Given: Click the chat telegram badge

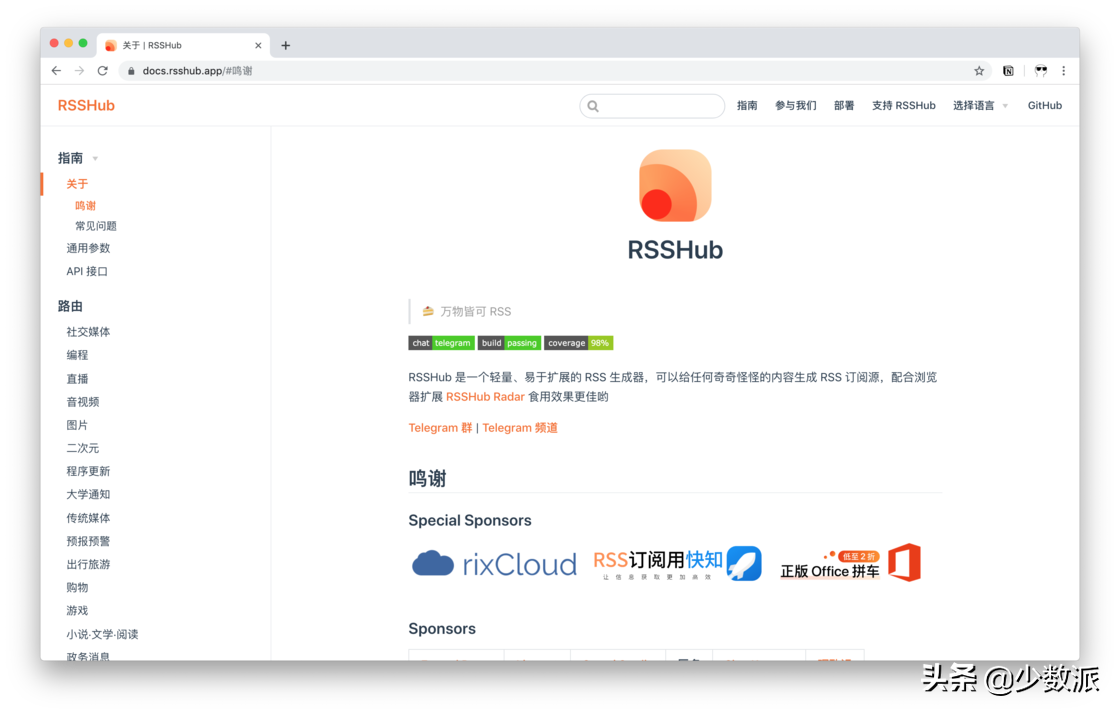Looking at the screenshot, I should [441, 343].
